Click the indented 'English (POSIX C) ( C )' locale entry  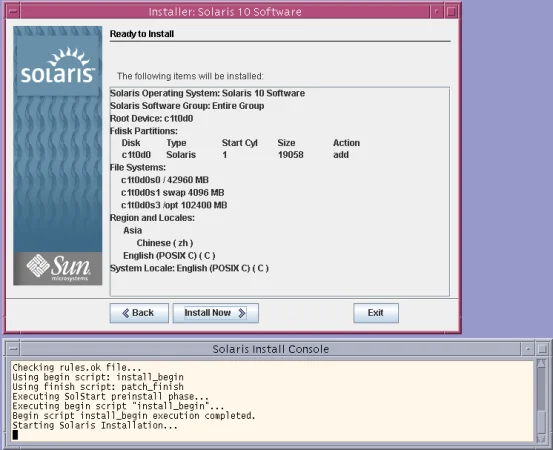(169, 255)
